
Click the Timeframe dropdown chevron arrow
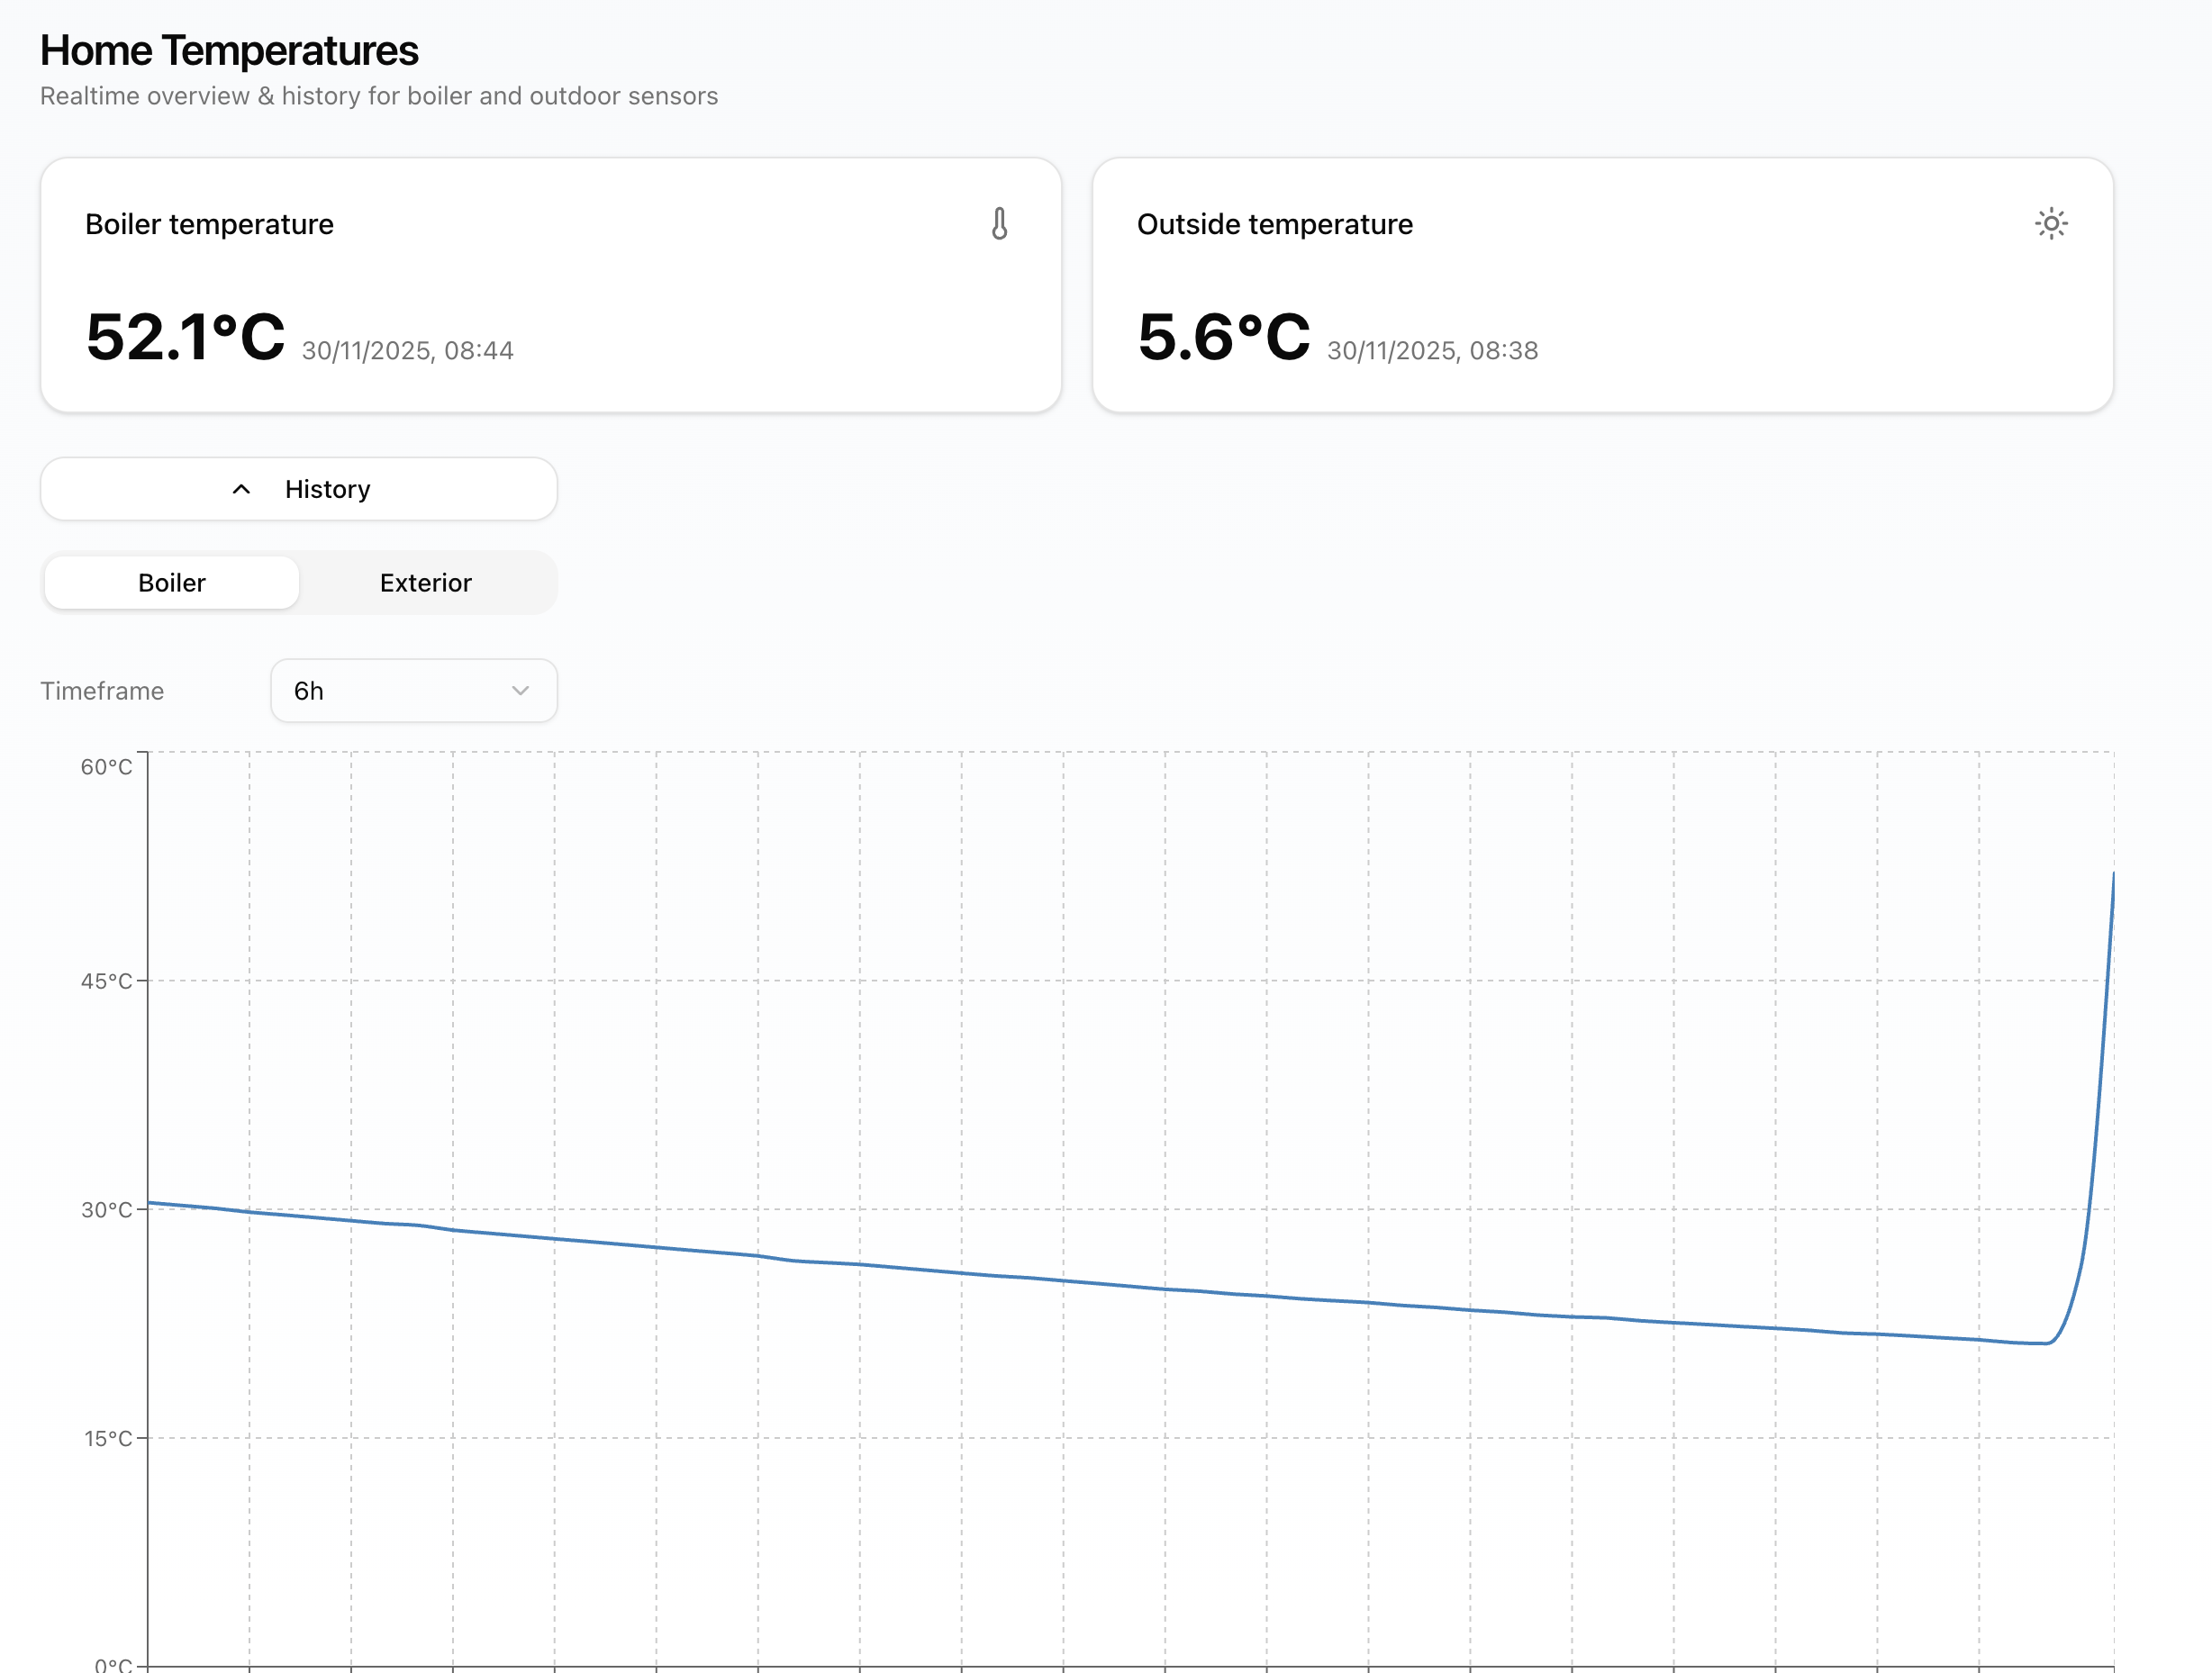[520, 691]
